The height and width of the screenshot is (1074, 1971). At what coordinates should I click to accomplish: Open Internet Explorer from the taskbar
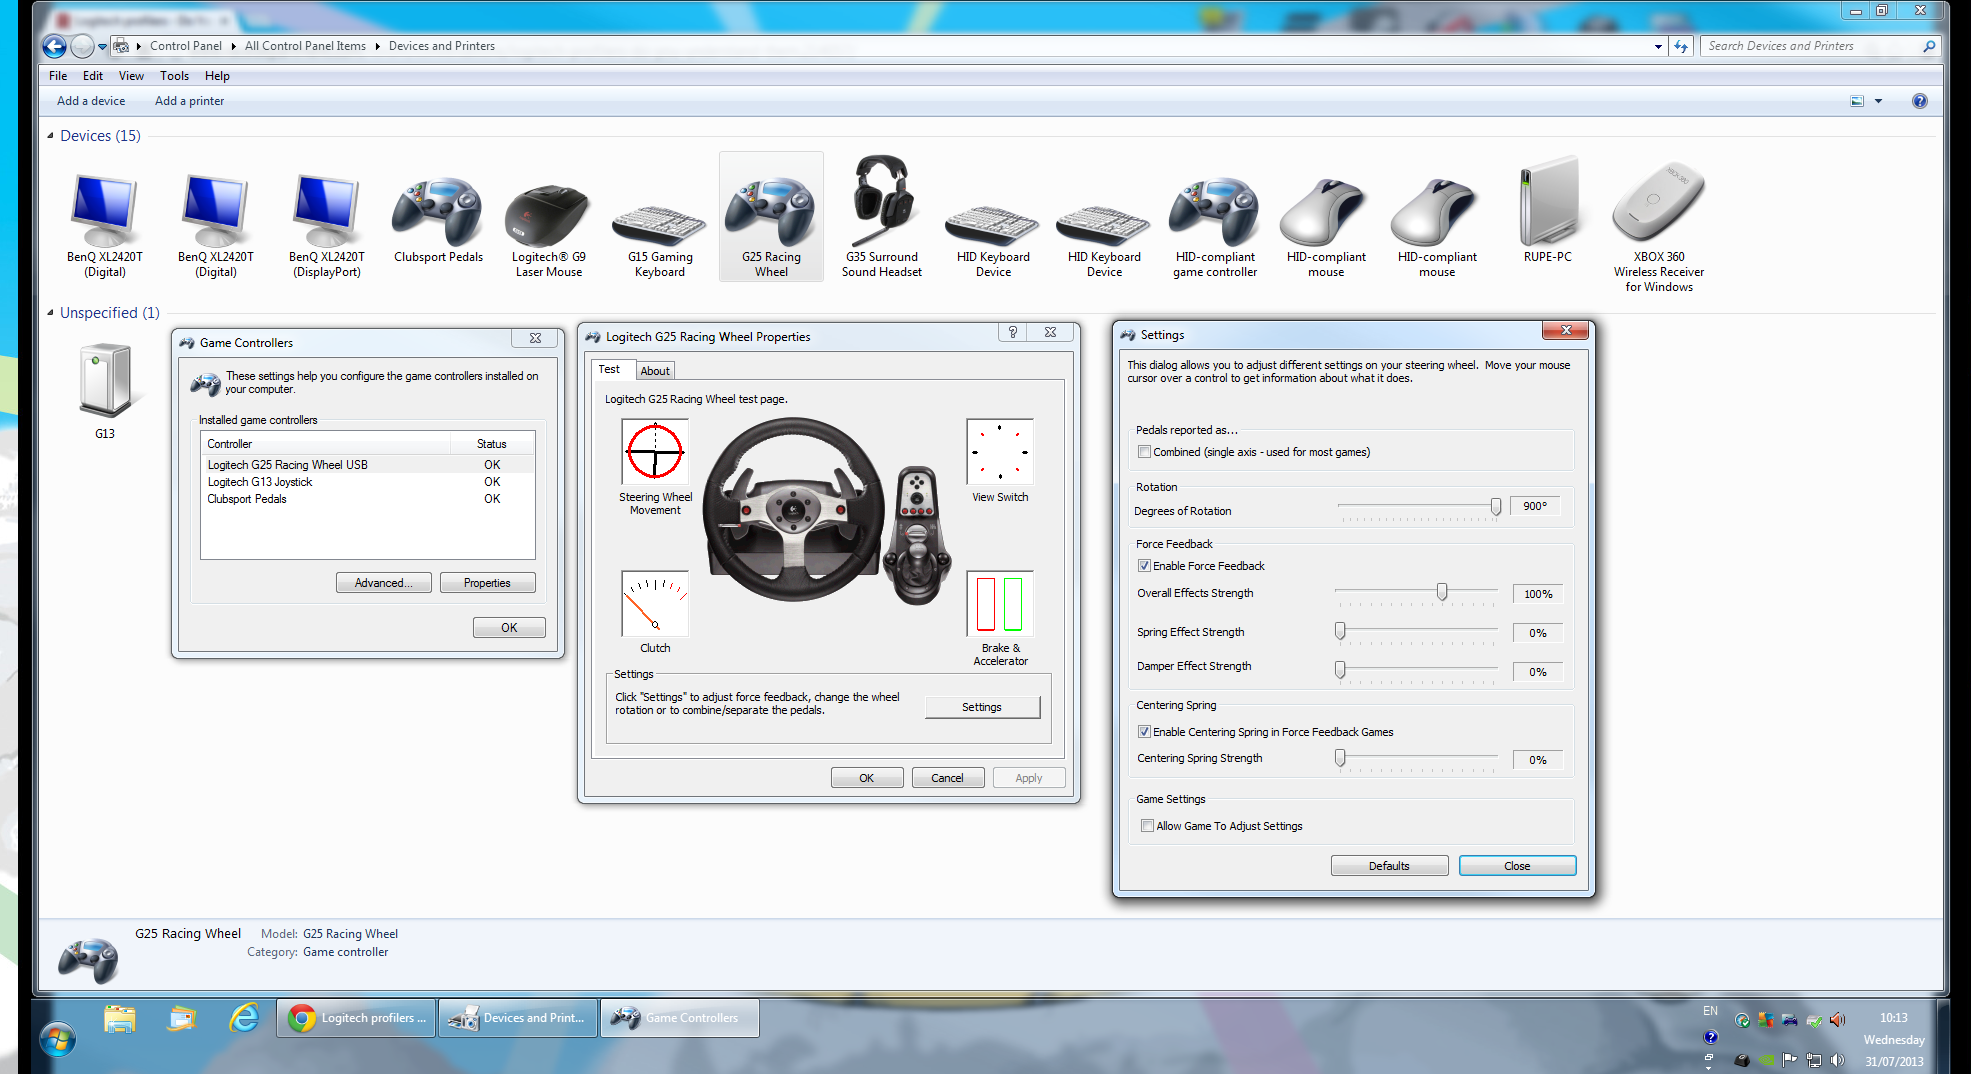(x=244, y=1018)
